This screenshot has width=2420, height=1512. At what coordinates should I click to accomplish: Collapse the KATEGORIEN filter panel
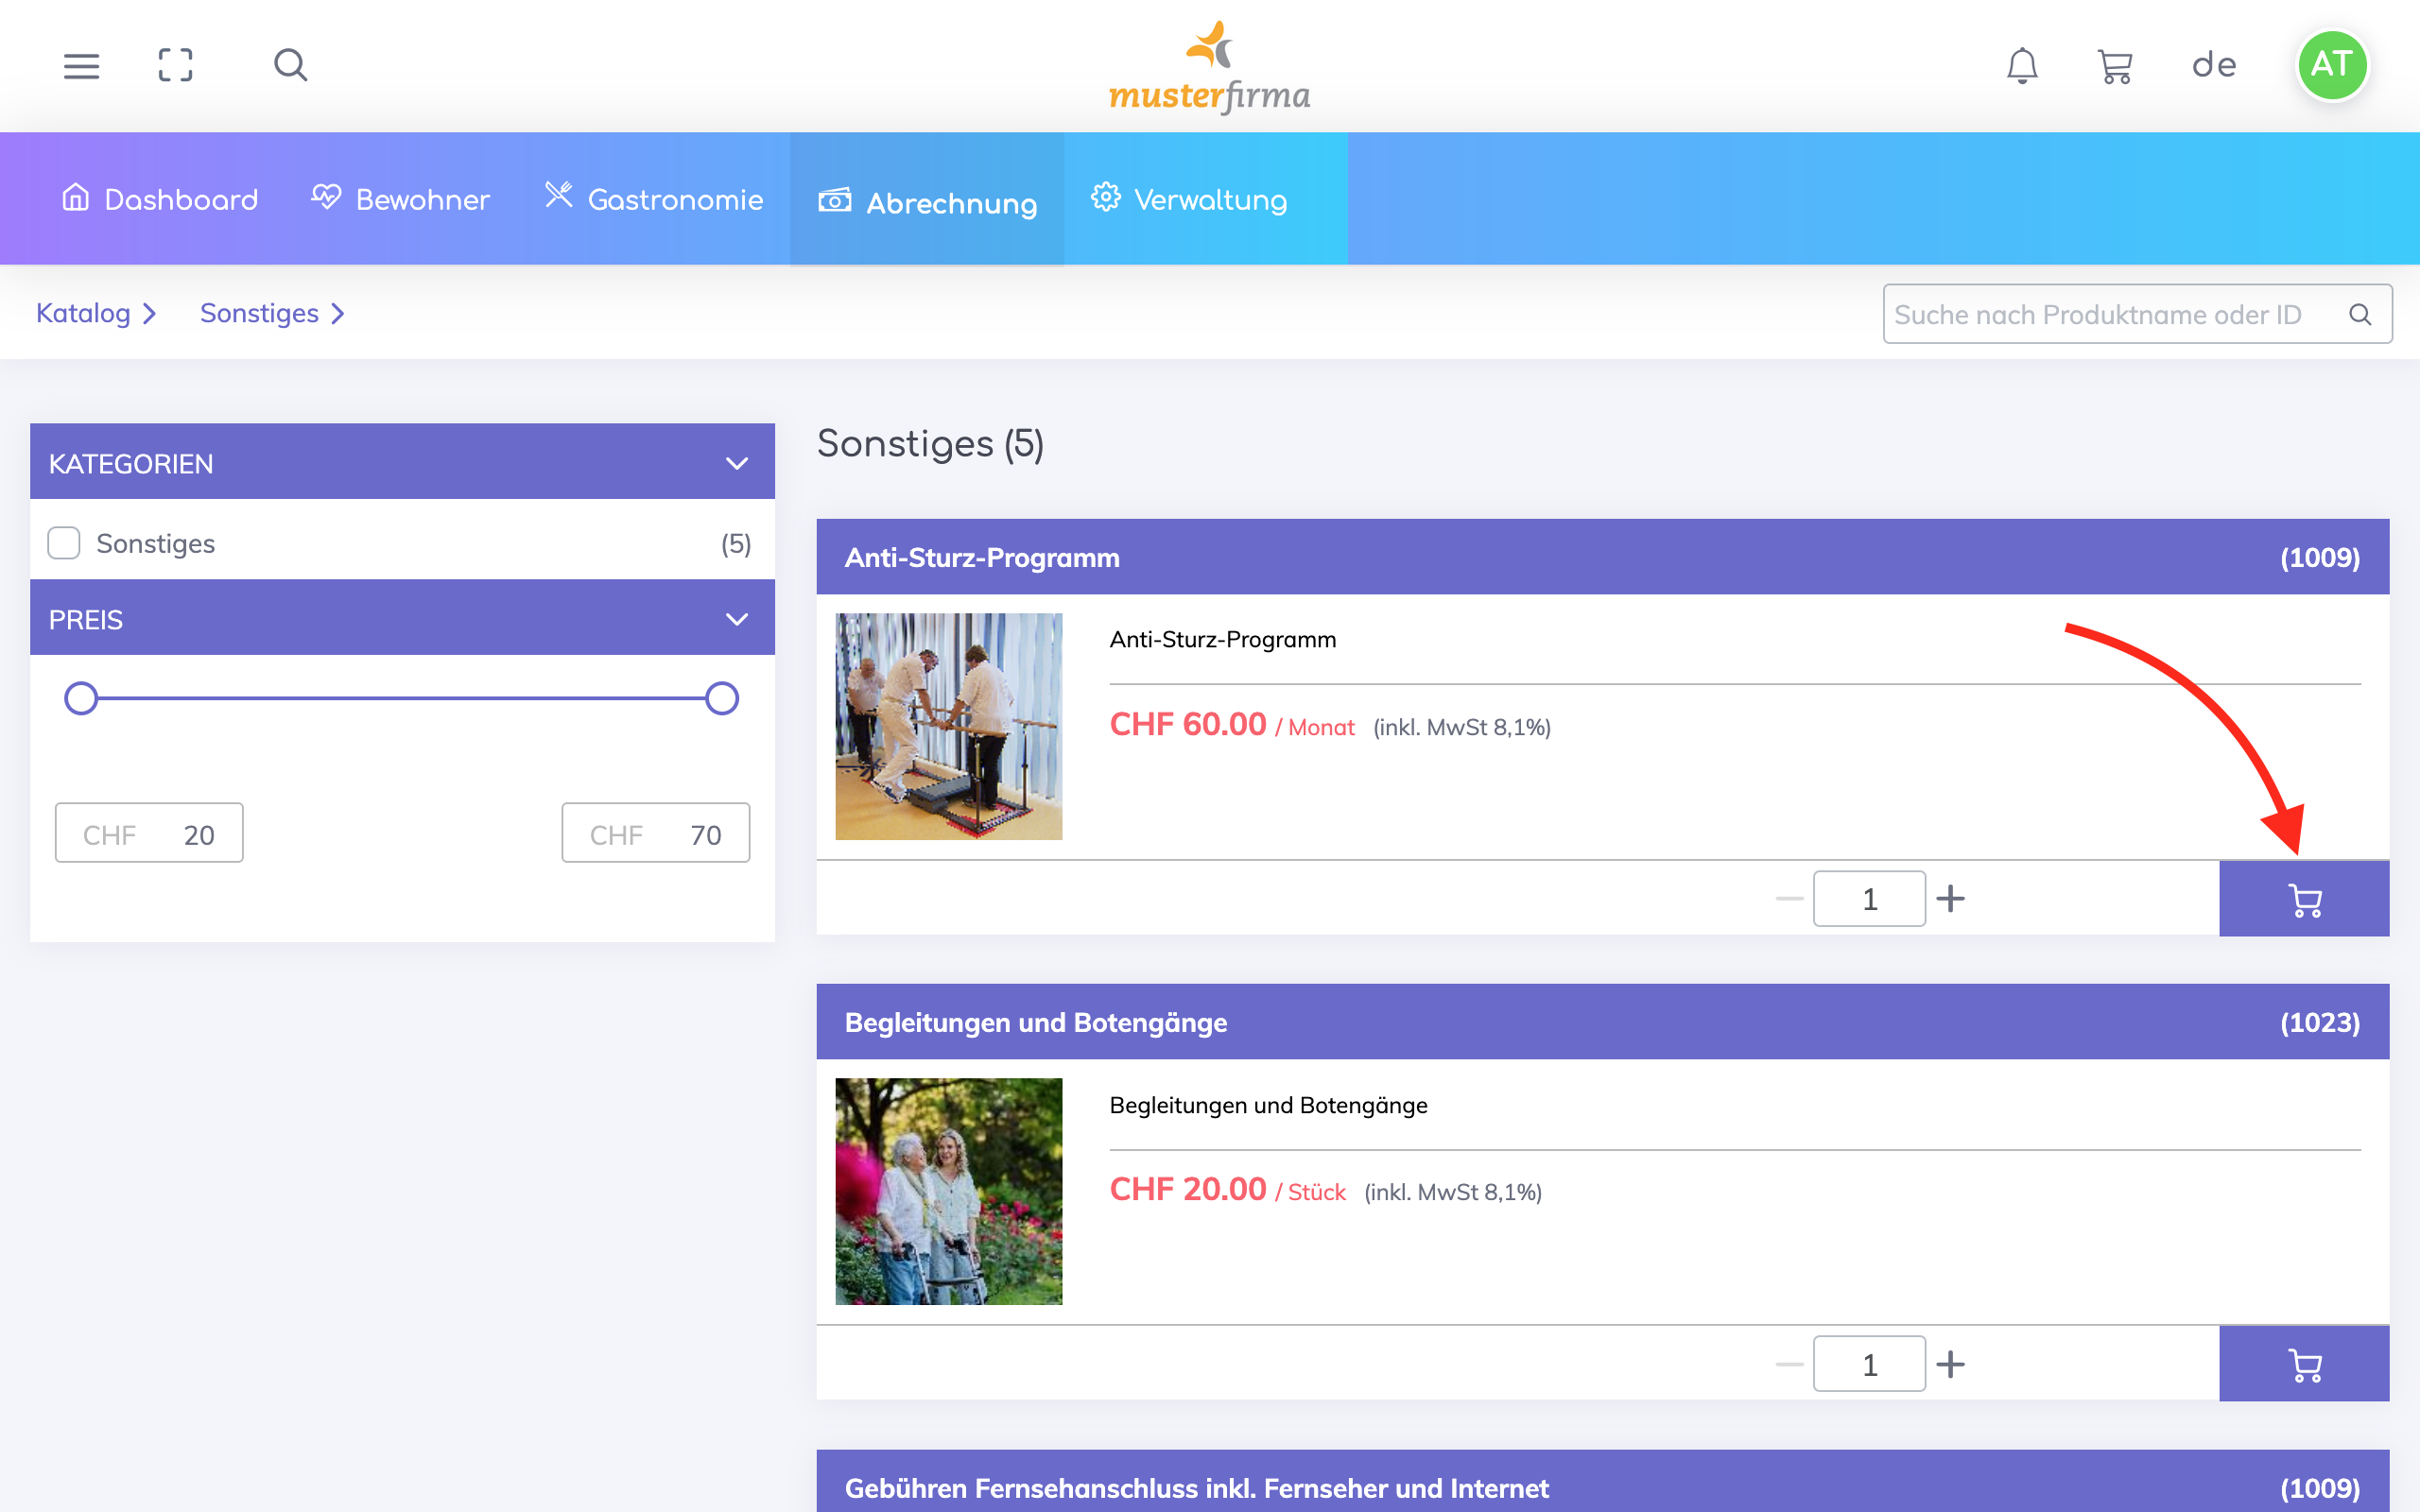(x=736, y=463)
